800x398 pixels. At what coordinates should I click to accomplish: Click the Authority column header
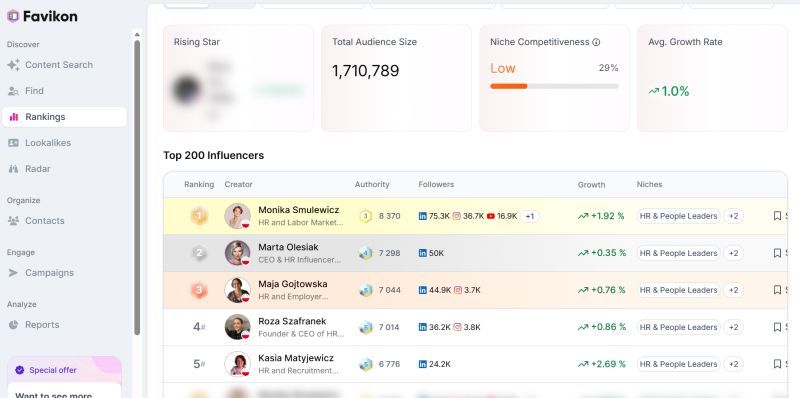(x=372, y=184)
